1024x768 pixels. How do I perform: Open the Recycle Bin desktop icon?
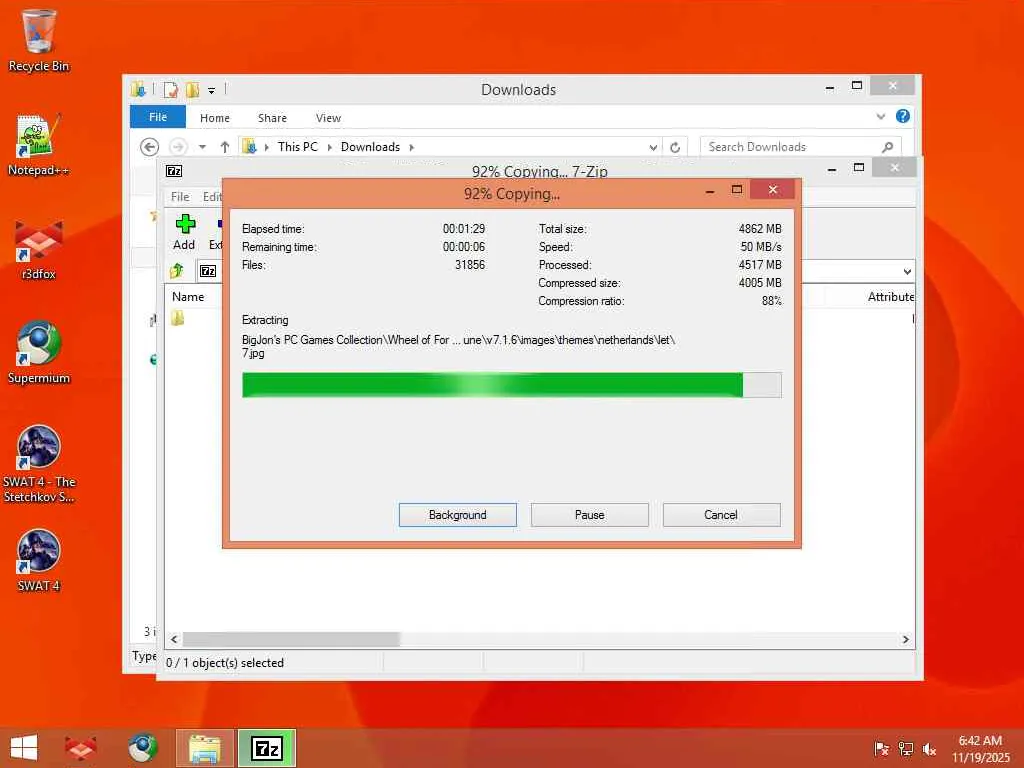coord(39,40)
